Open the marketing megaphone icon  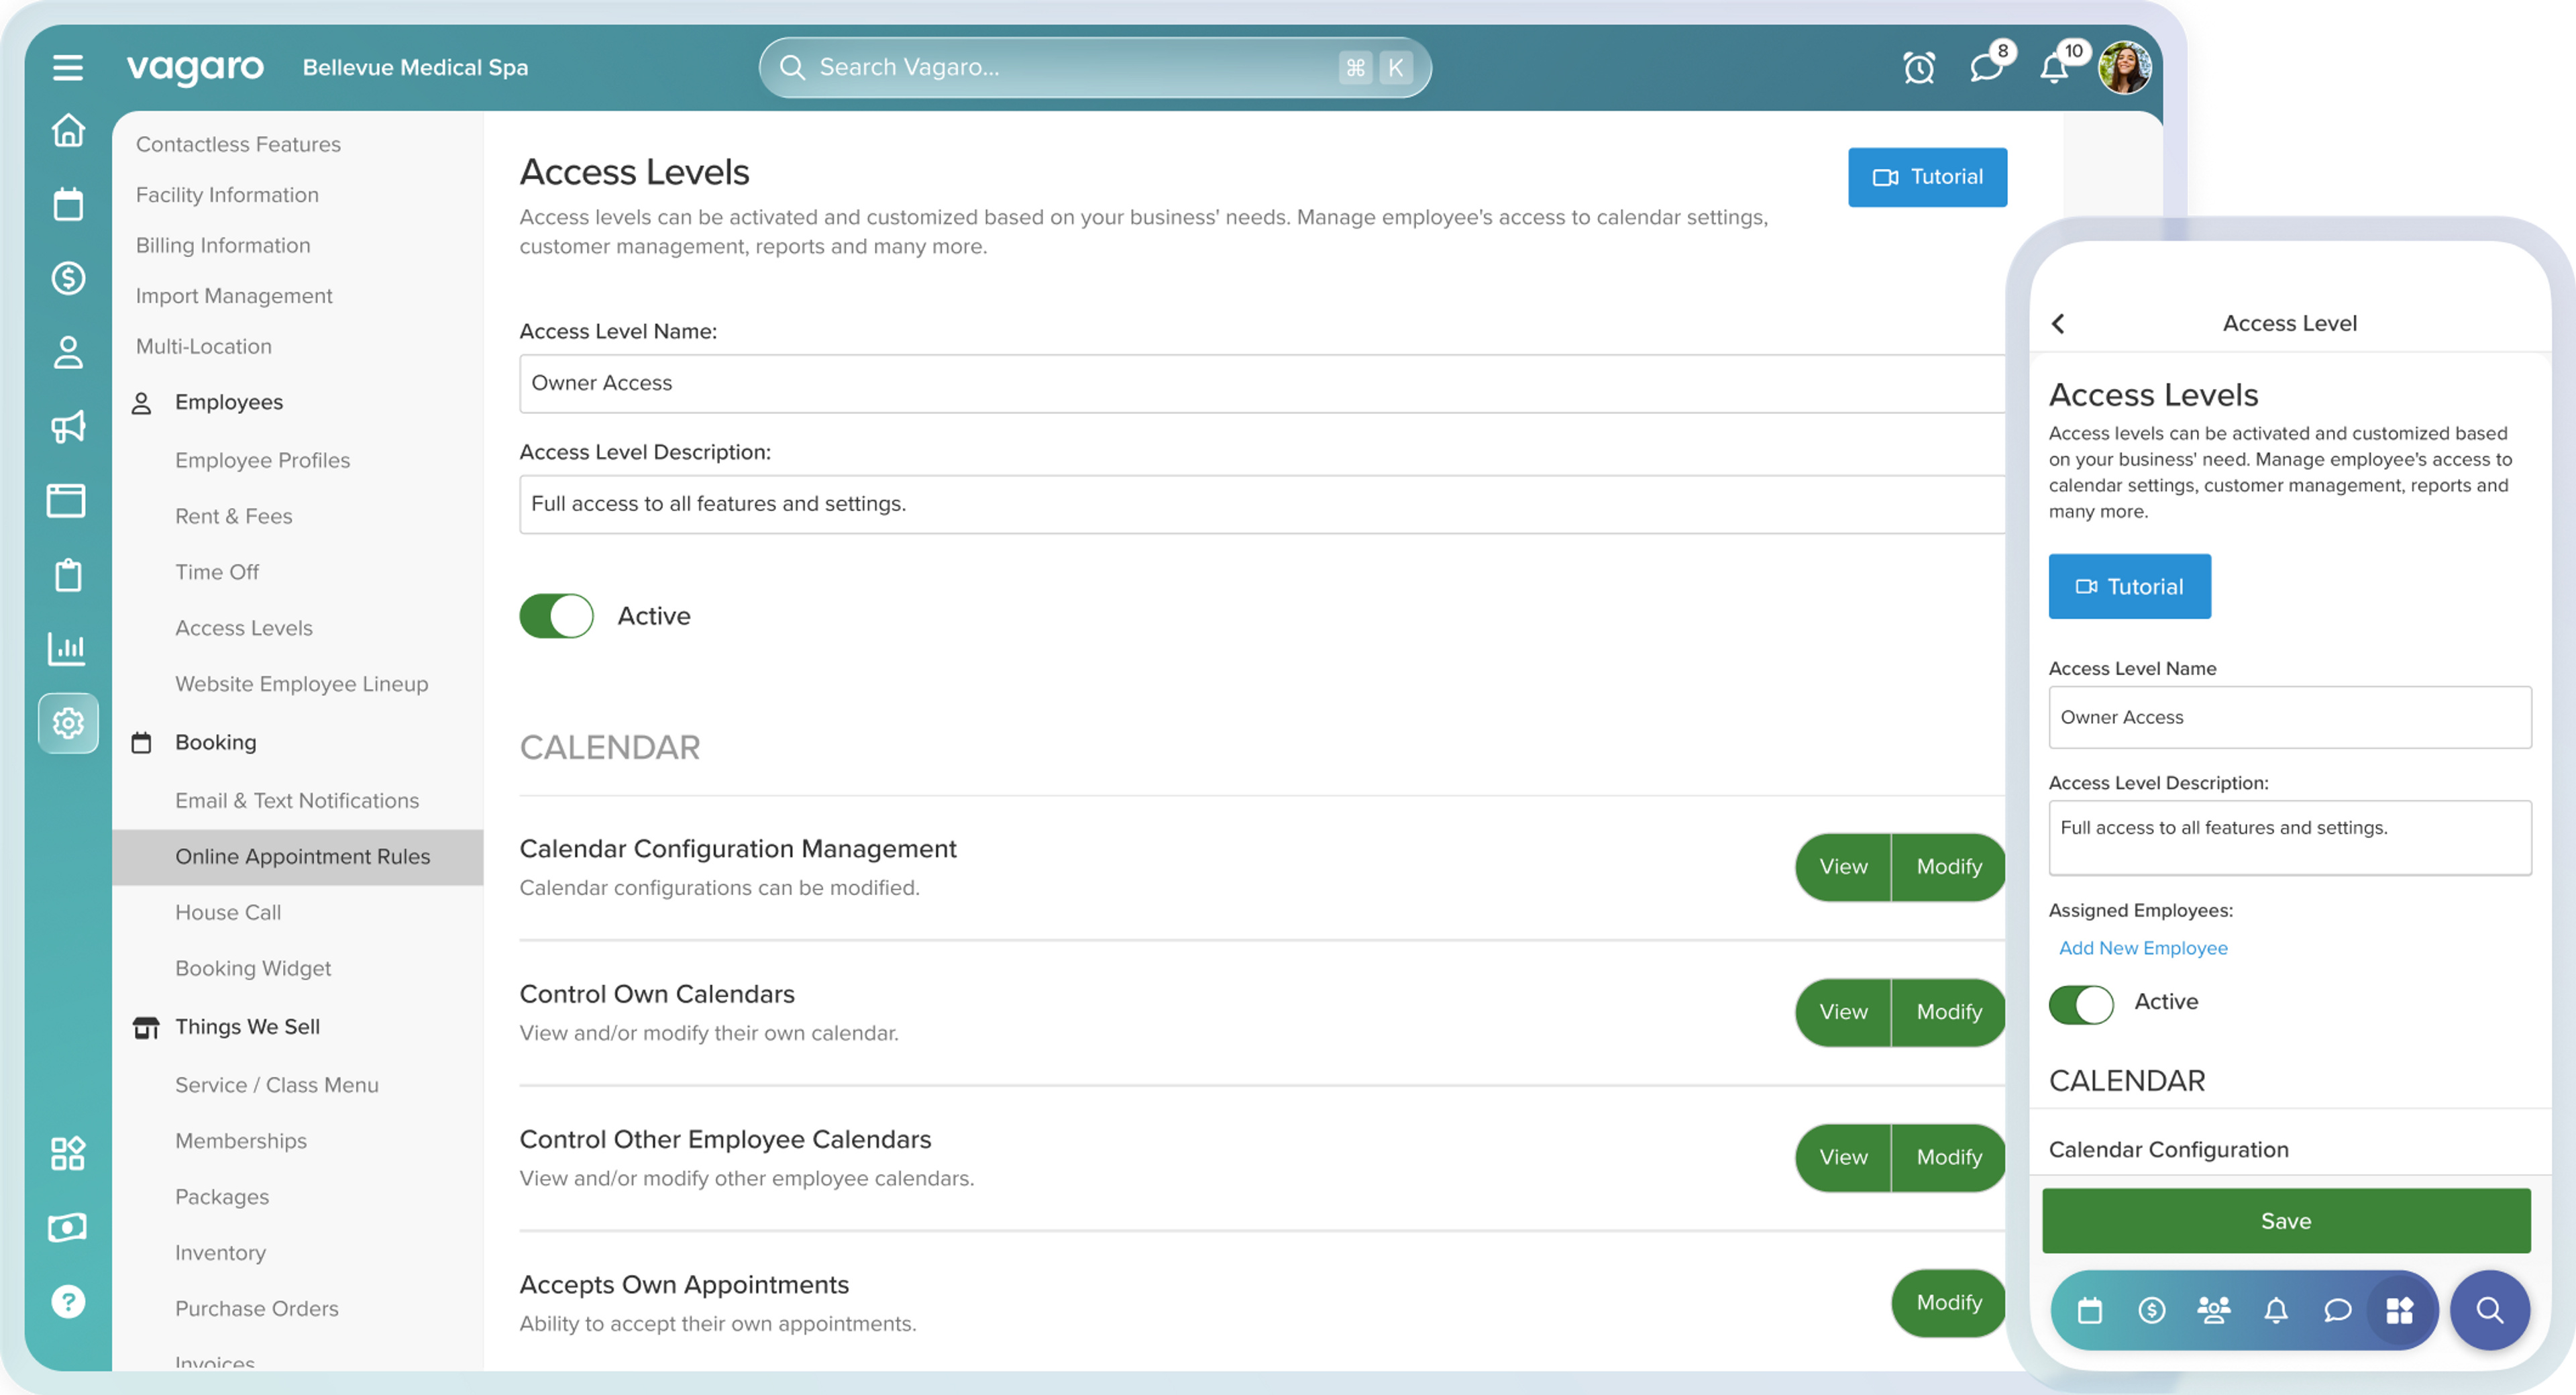[x=68, y=427]
